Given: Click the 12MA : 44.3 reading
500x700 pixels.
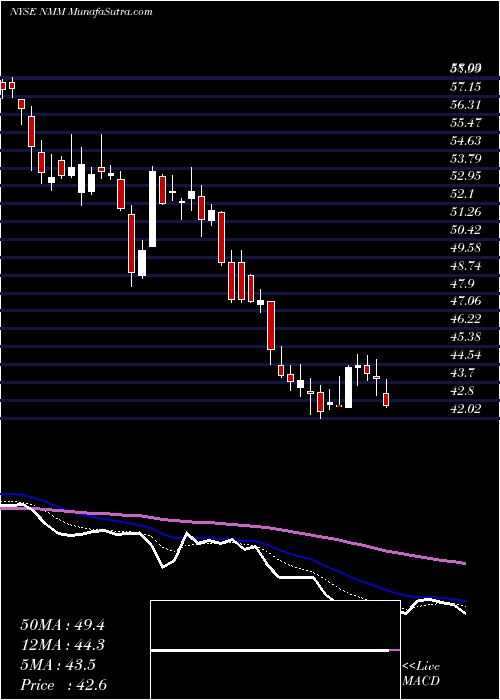Looking at the screenshot, I should 62,645.
